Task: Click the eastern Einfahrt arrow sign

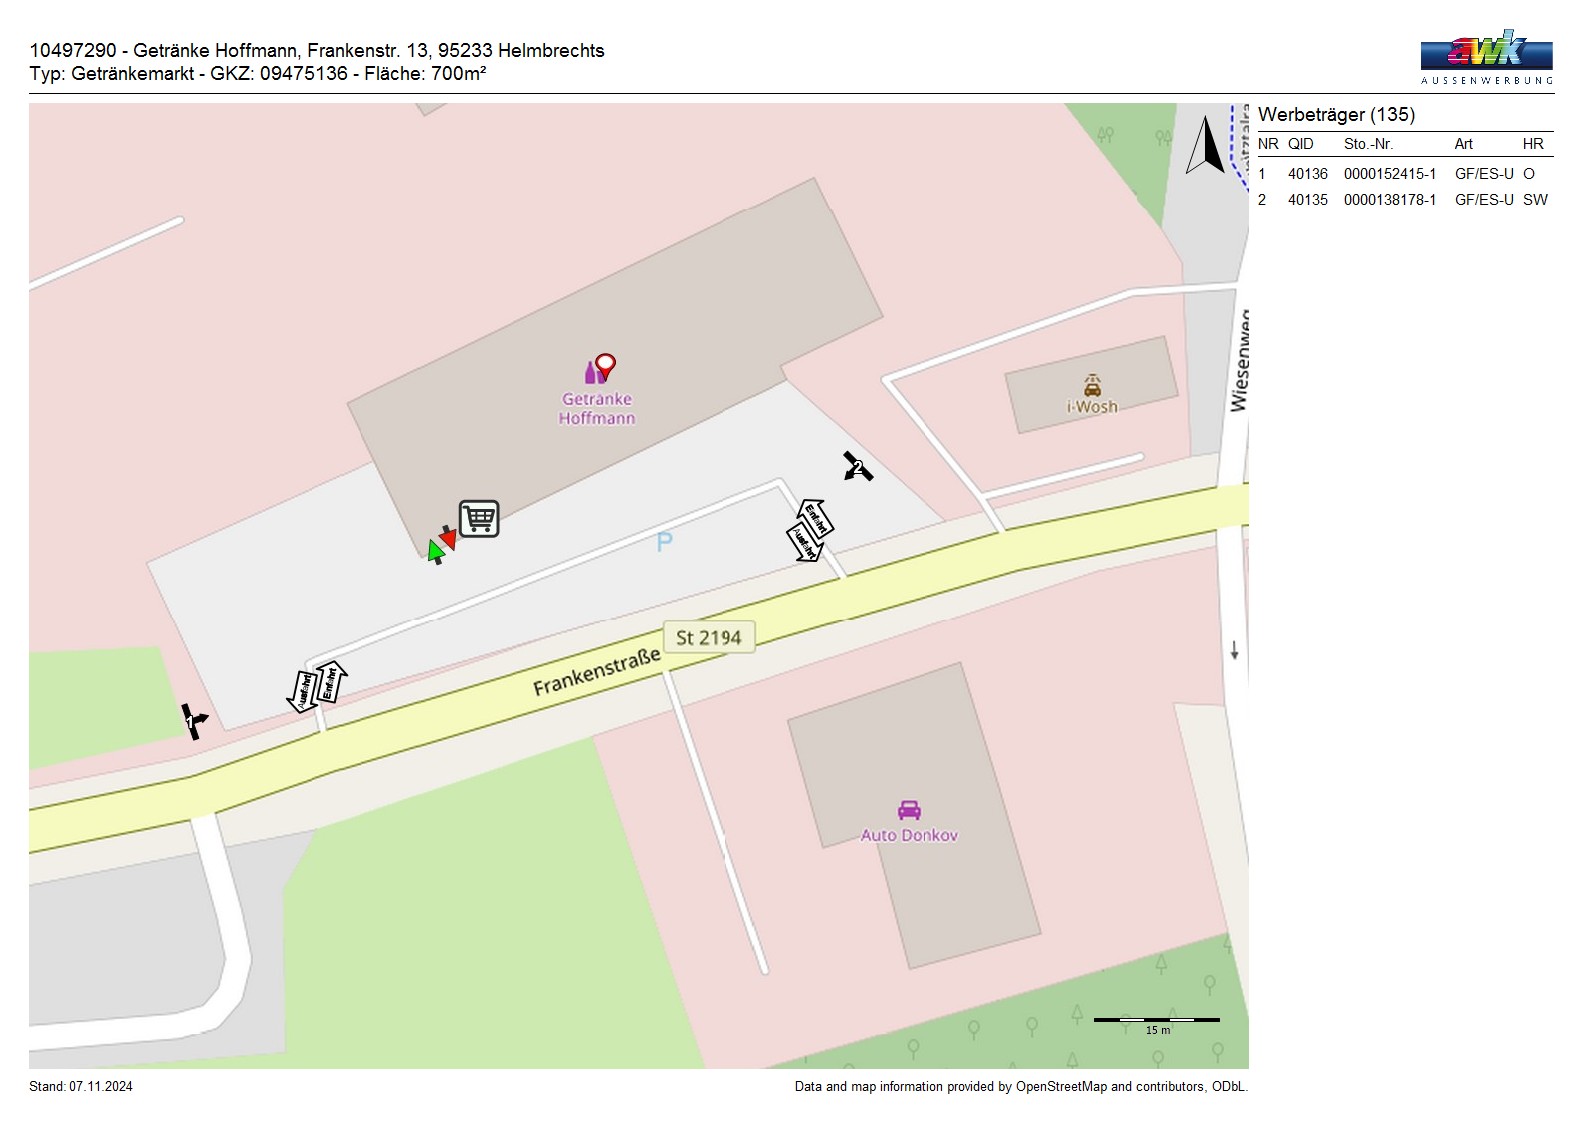Action: pyautogui.click(x=816, y=518)
